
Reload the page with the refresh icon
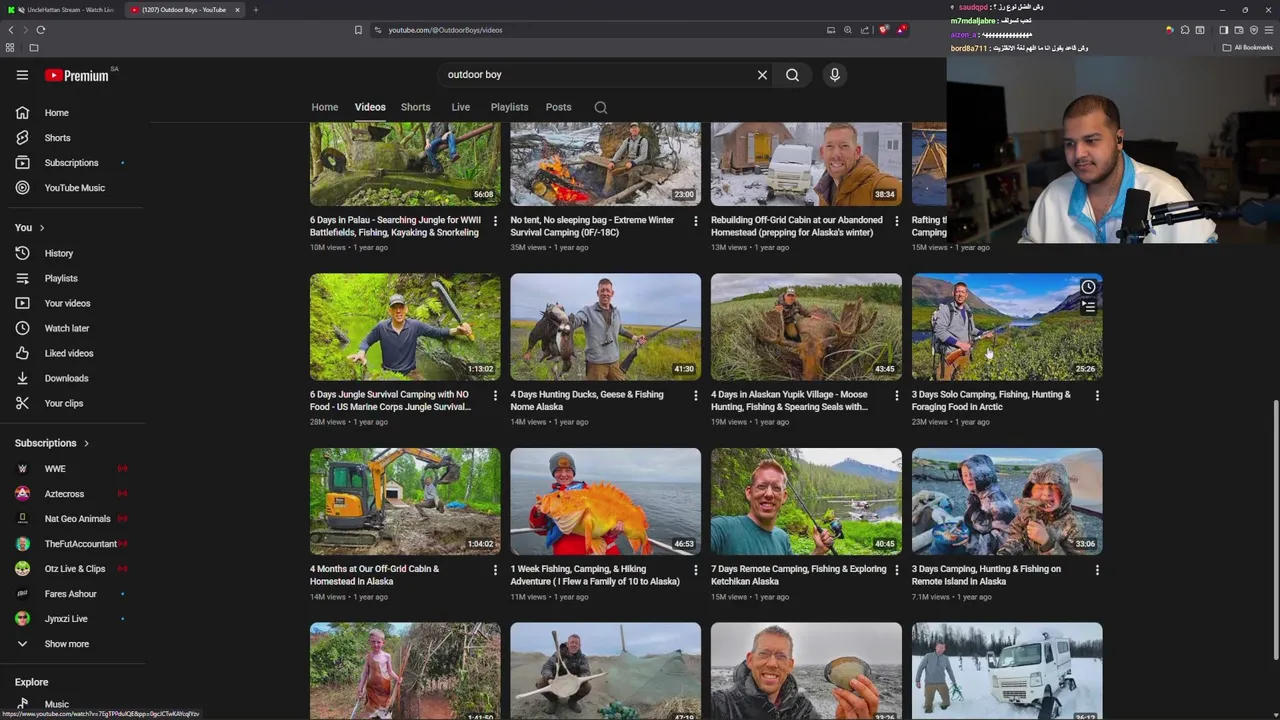[40, 30]
